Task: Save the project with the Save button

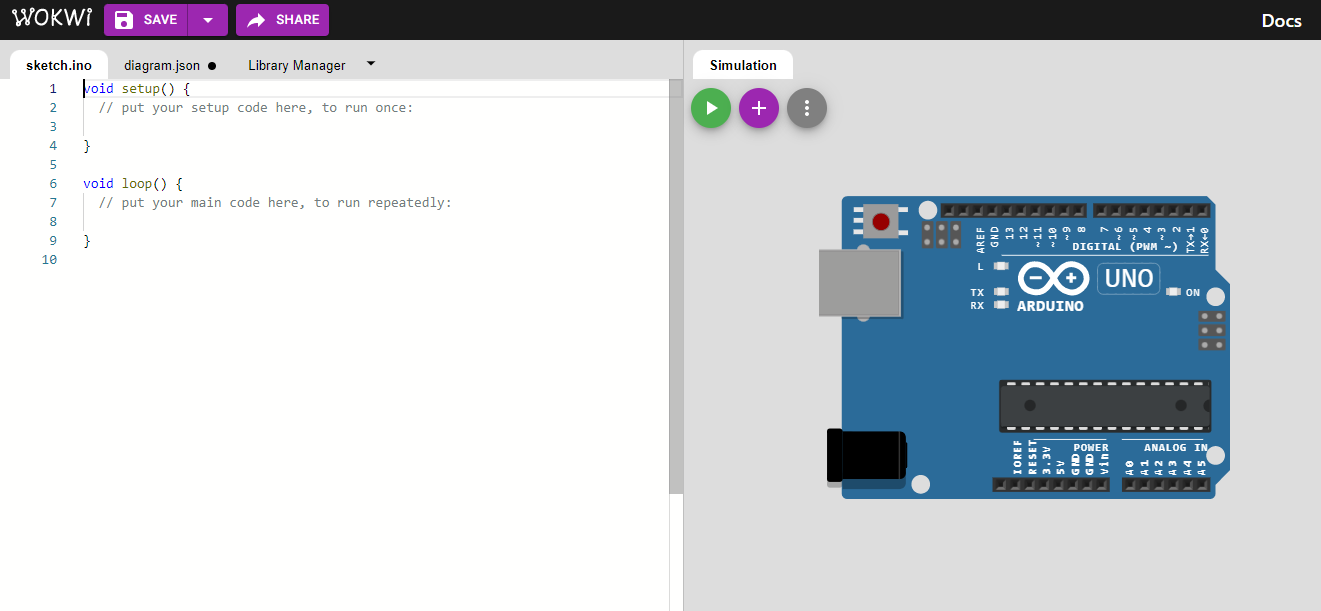Action: 146,20
